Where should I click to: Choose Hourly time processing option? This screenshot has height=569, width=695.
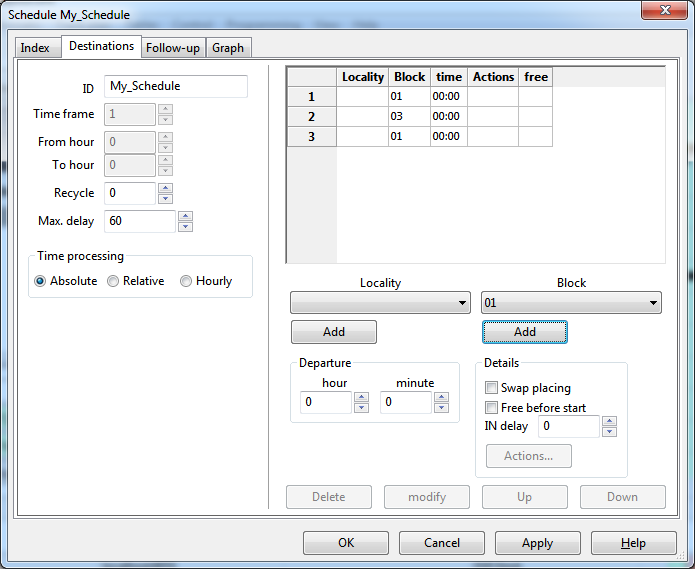click(x=186, y=281)
